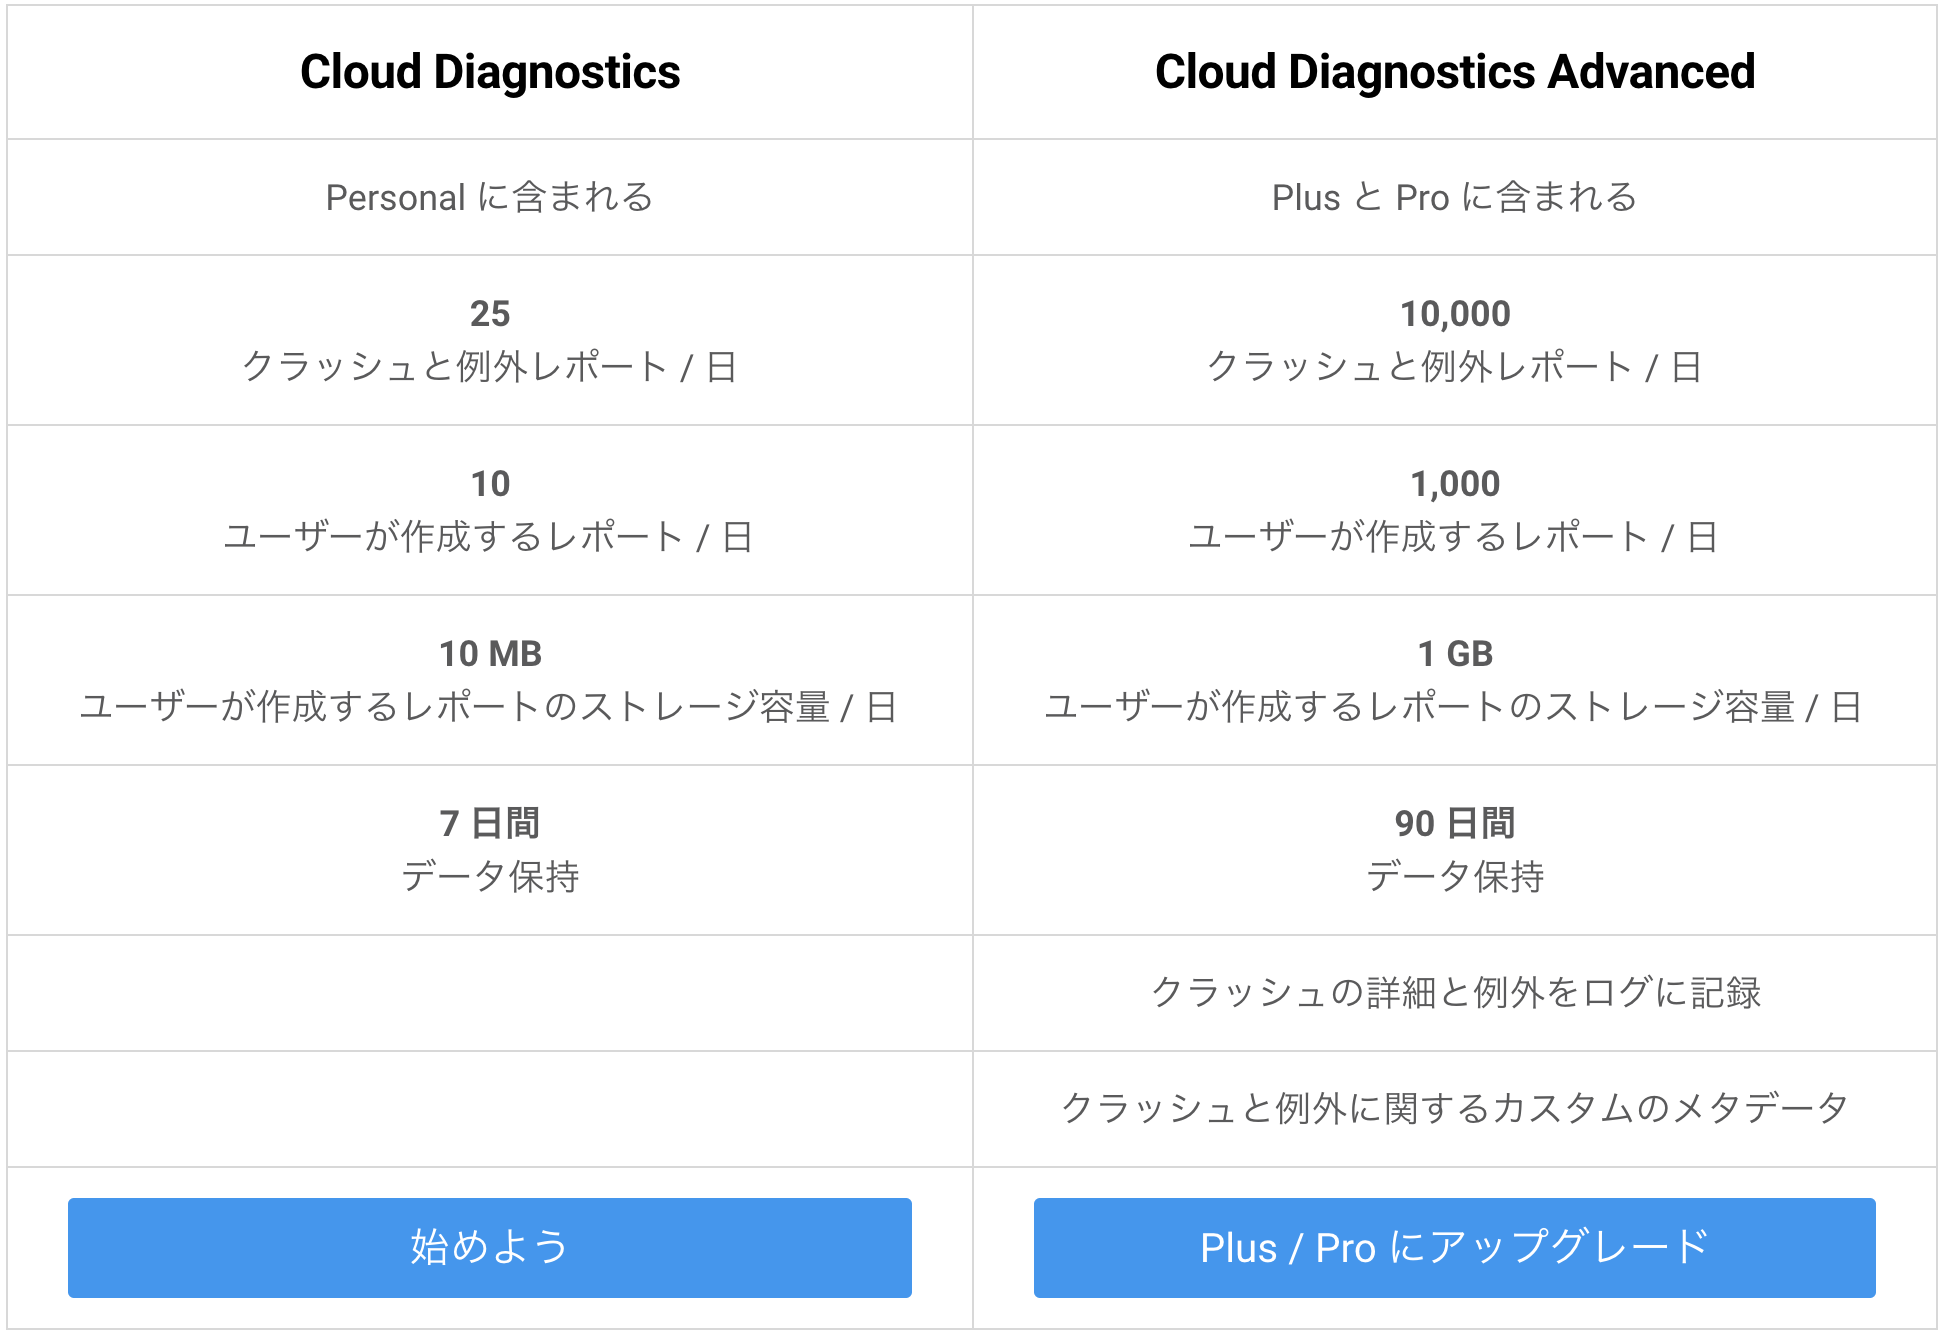Click the 25 crash reports value
Image resolution: width=1952 pixels, height=1338 pixels.
(490, 314)
